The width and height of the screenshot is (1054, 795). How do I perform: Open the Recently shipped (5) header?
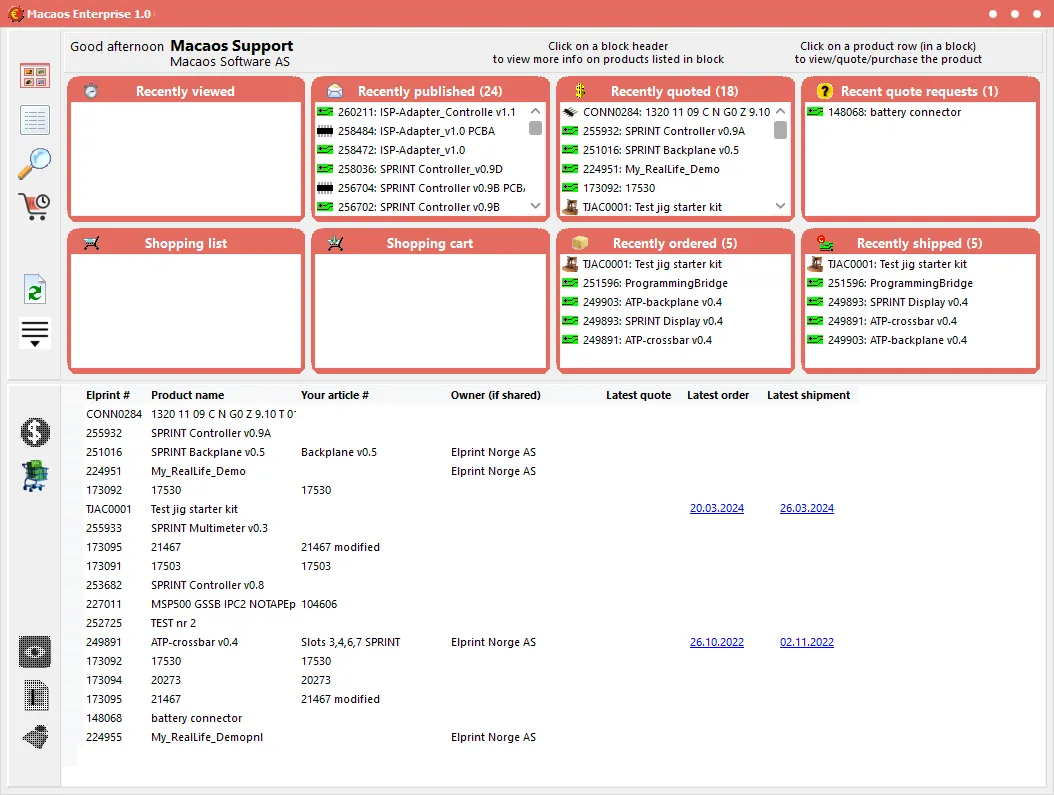(x=920, y=243)
